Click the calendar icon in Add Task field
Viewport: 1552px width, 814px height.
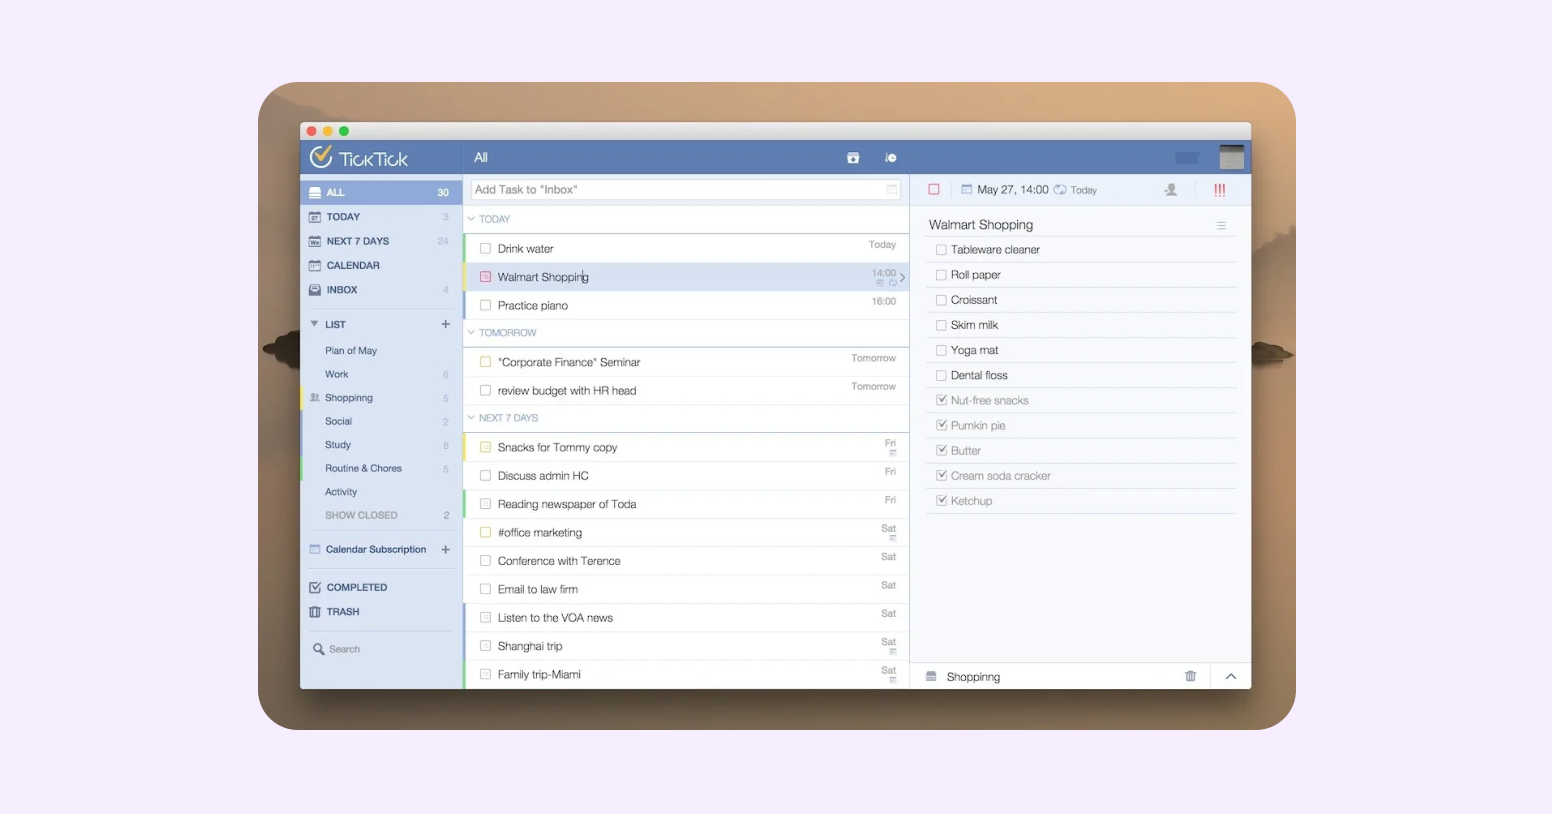pyautogui.click(x=892, y=189)
